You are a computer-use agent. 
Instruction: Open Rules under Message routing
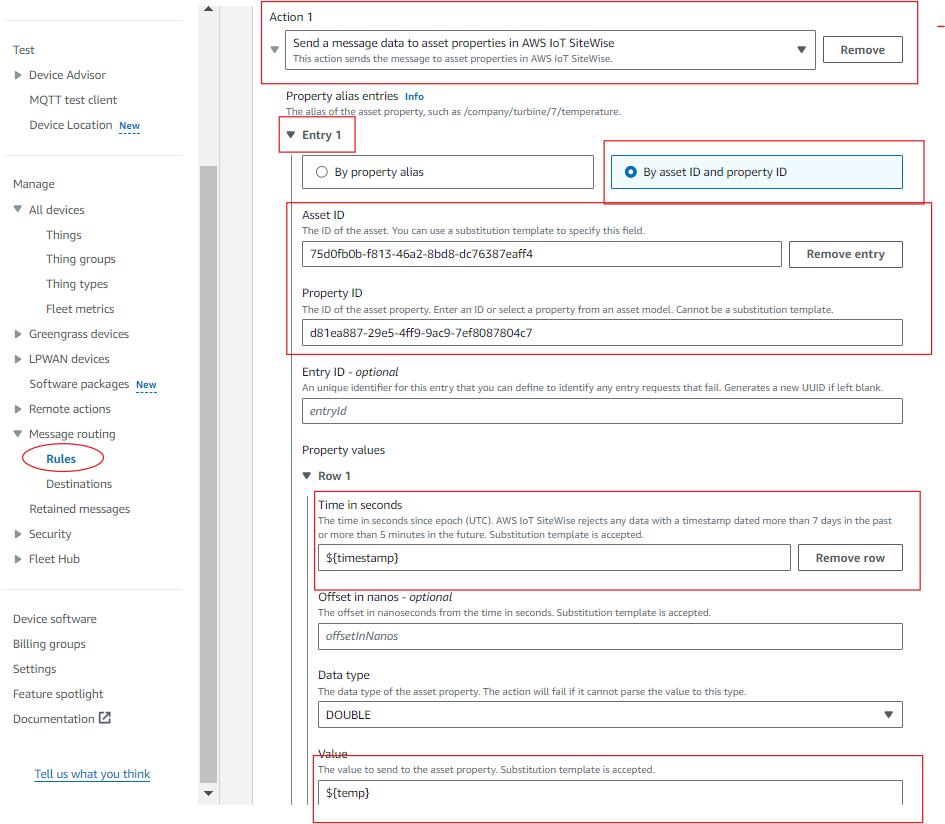61,459
